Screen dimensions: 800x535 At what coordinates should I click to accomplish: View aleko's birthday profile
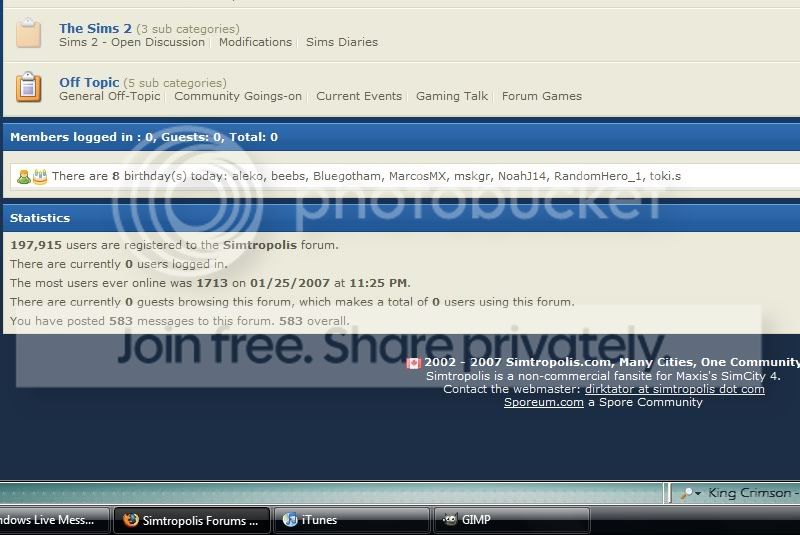(247, 176)
